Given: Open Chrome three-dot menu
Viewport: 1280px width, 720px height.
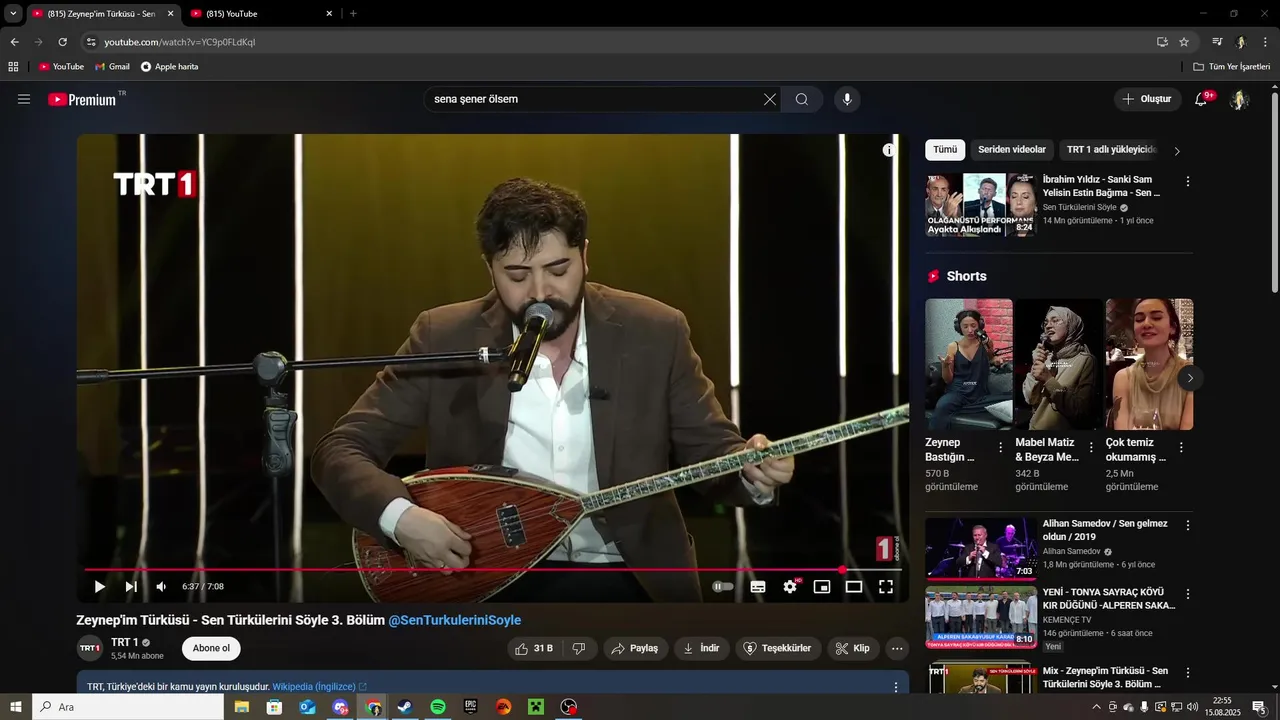Looking at the screenshot, I should [x=1266, y=42].
